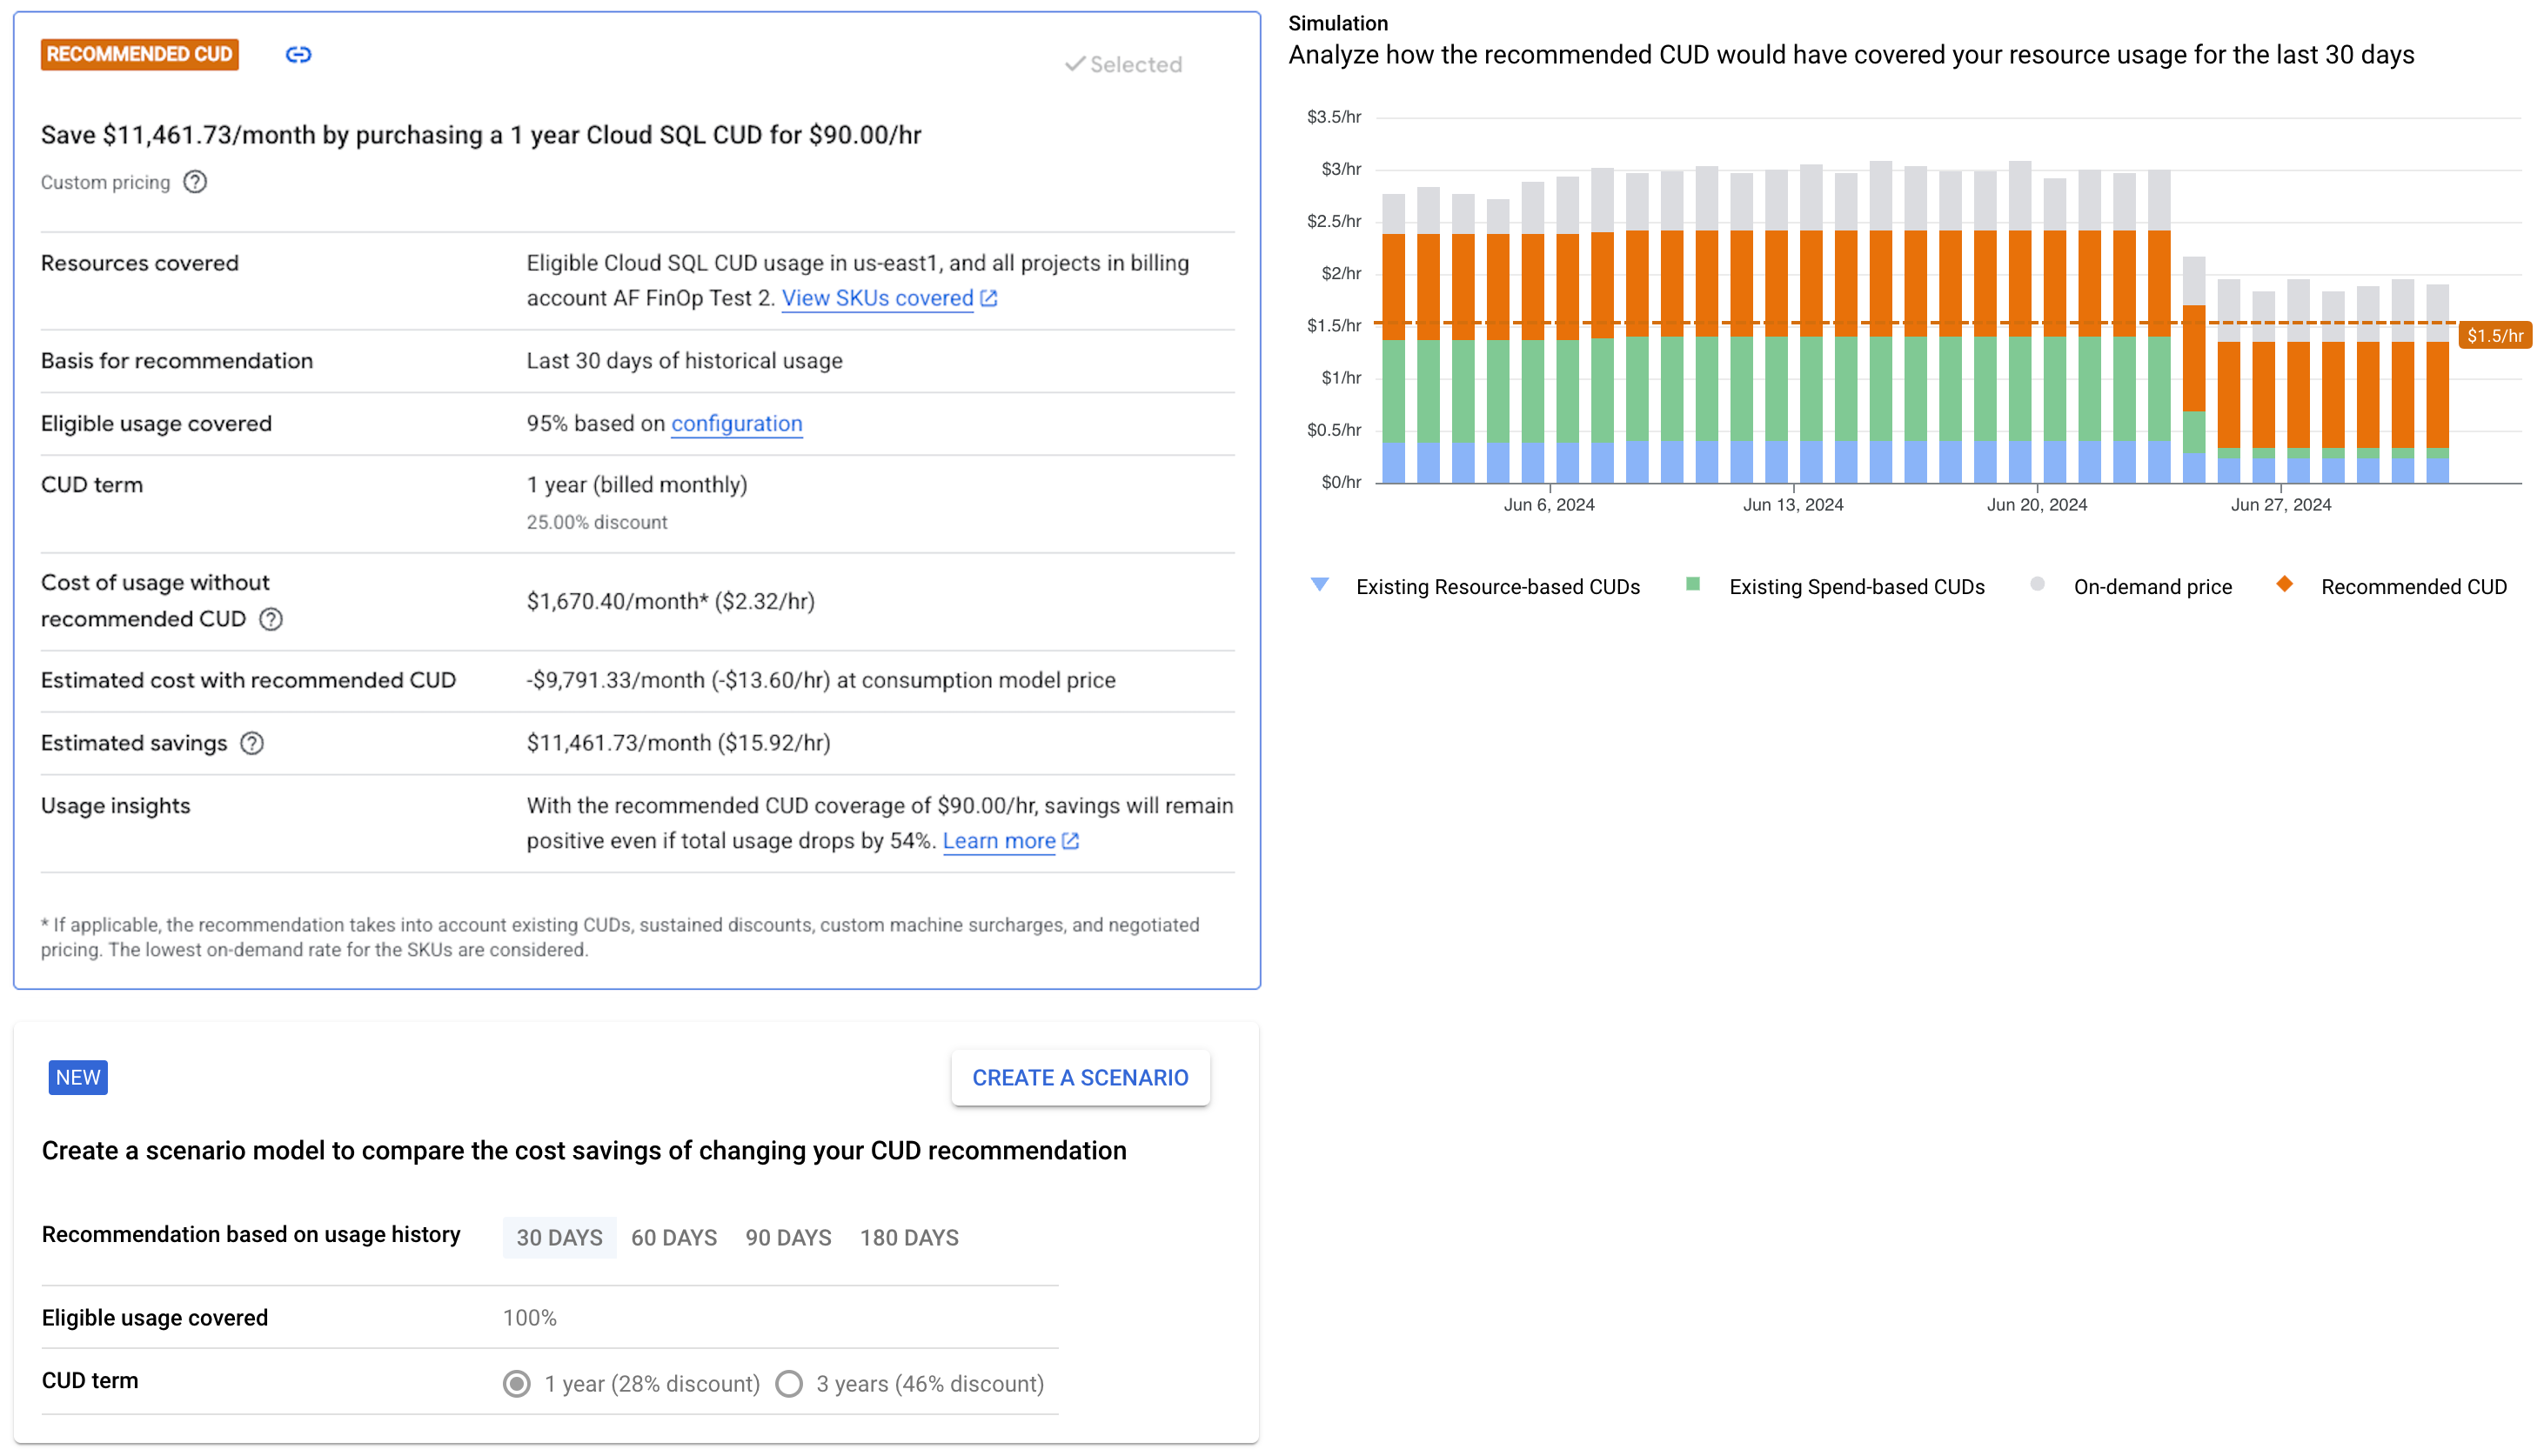
Task: Toggle Existing Resource-based CUDs visibility
Action: pos(1497,586)
